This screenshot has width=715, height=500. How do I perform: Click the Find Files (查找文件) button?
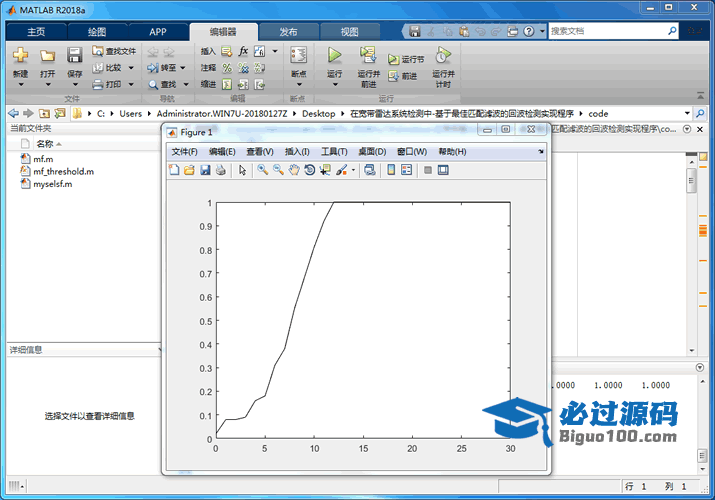coord(114,51)
